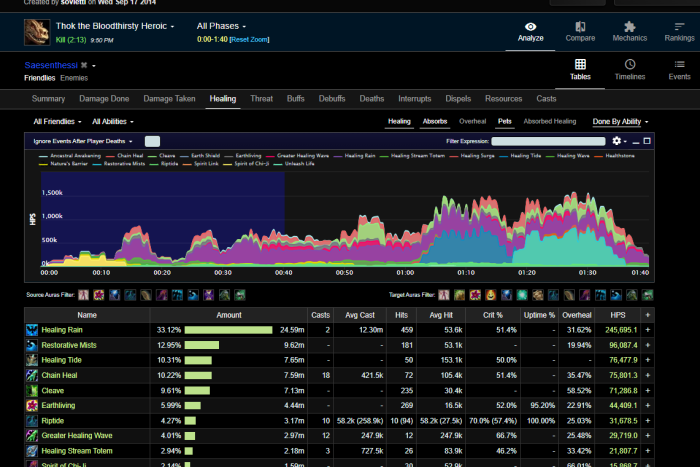
Task: Open the Compare view
Action: (x=580, y=32)
